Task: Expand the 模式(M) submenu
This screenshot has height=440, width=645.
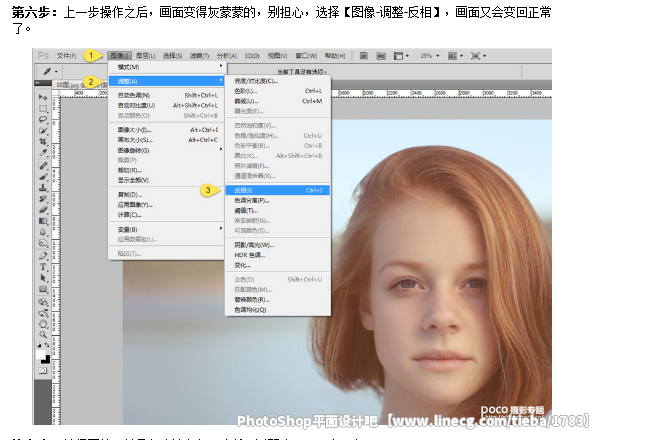Action: pyautogui.click(x=166, y=67)
